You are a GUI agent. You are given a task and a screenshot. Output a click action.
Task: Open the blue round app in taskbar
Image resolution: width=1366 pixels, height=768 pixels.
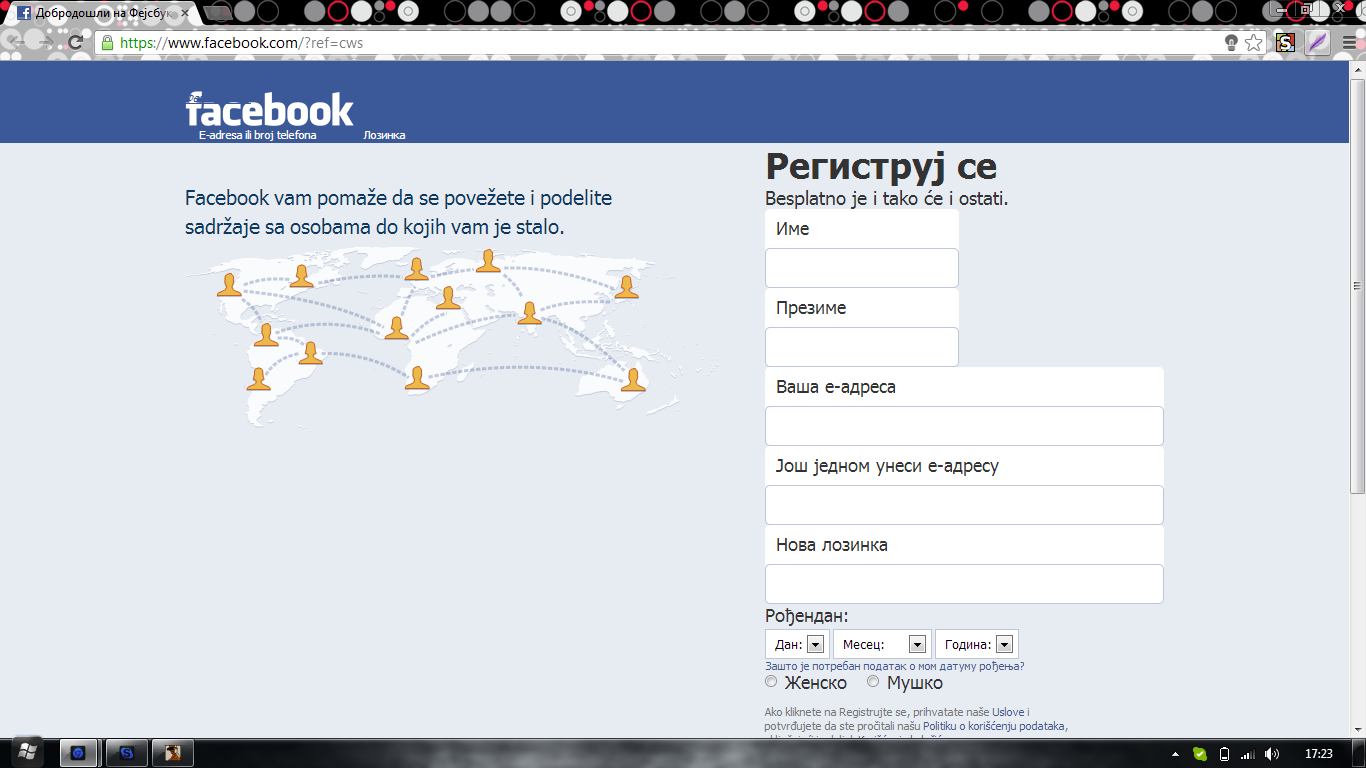point(78,753)
